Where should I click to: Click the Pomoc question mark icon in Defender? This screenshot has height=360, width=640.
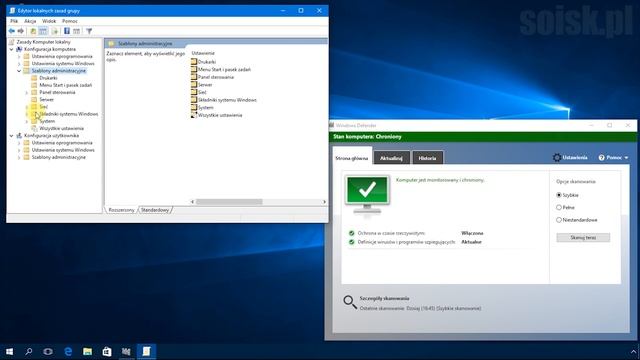[601, 158]
